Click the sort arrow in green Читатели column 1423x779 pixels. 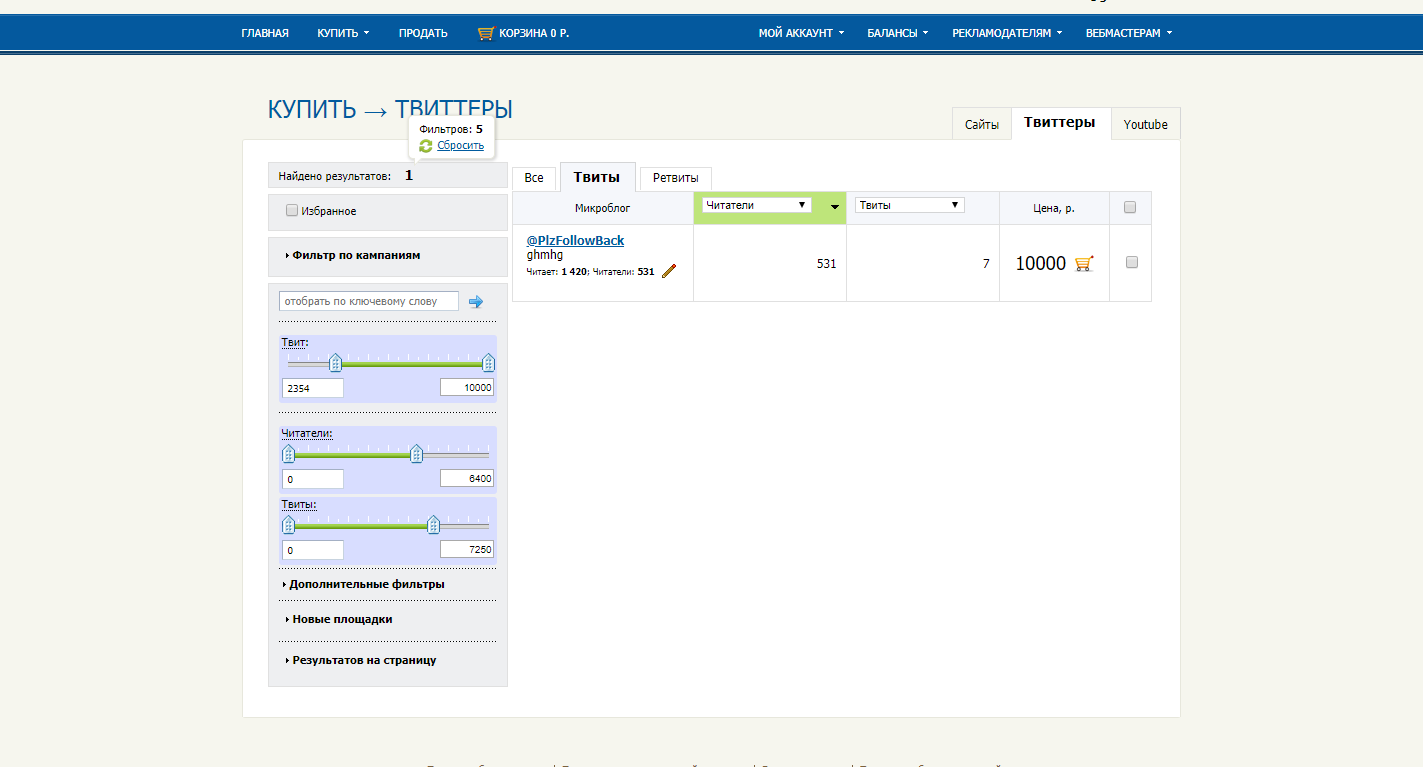(834, 208)
